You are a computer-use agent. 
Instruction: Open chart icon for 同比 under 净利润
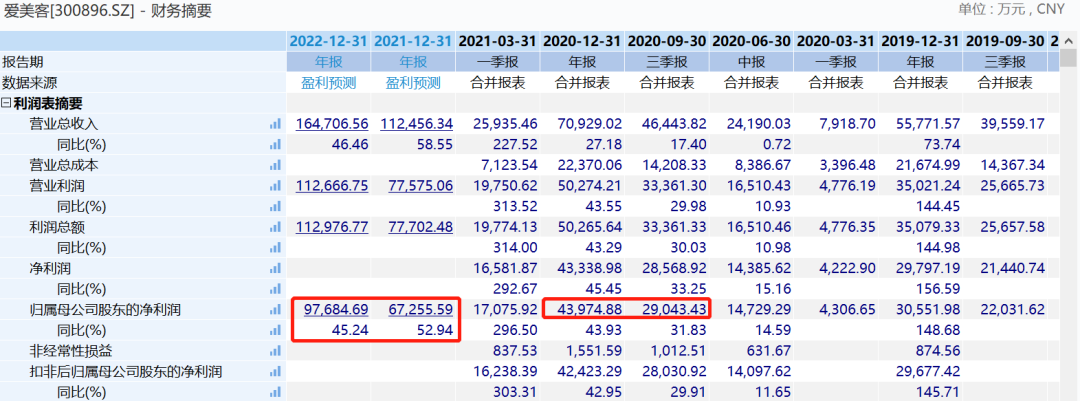(x=276, y=289)
